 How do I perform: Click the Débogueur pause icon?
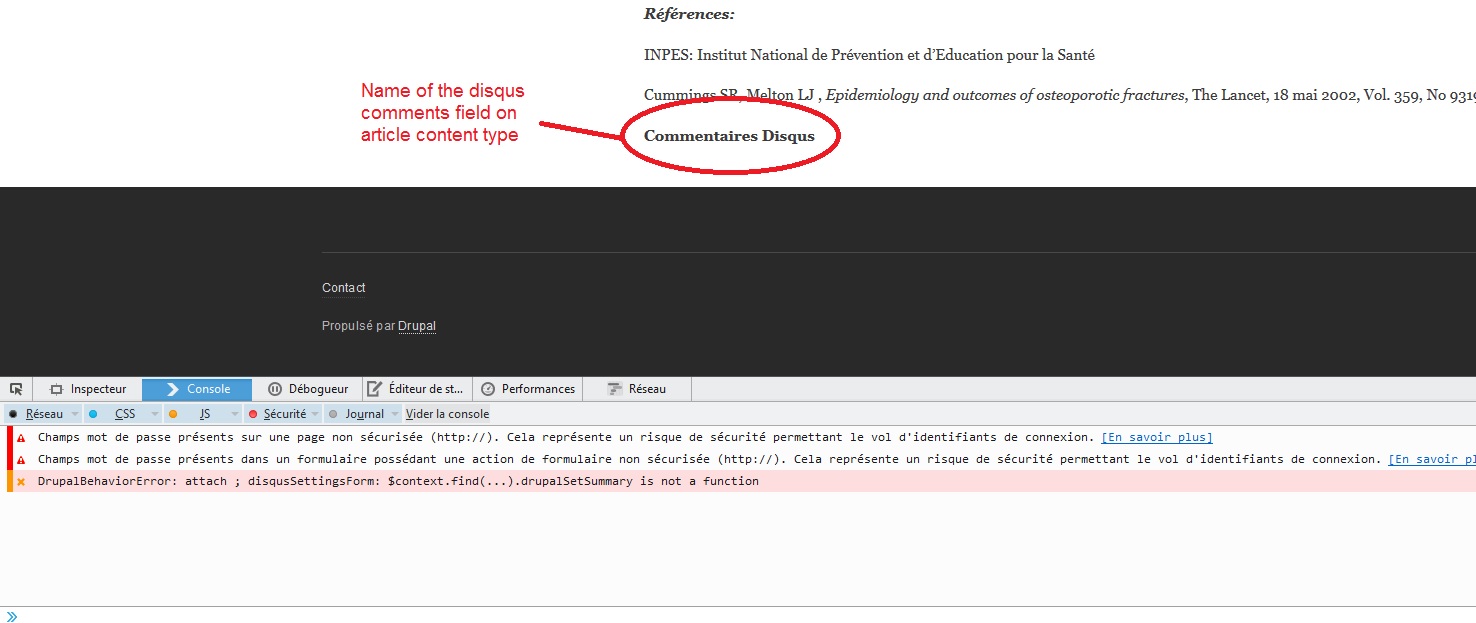[274, 388]
